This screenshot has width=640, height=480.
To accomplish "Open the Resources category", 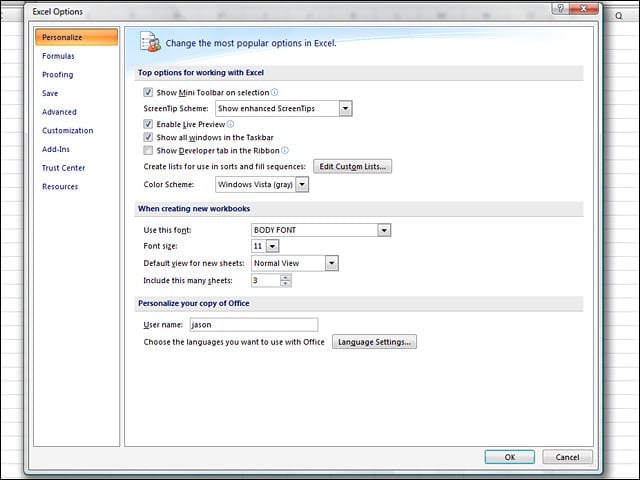I will [x=60, y=187].
